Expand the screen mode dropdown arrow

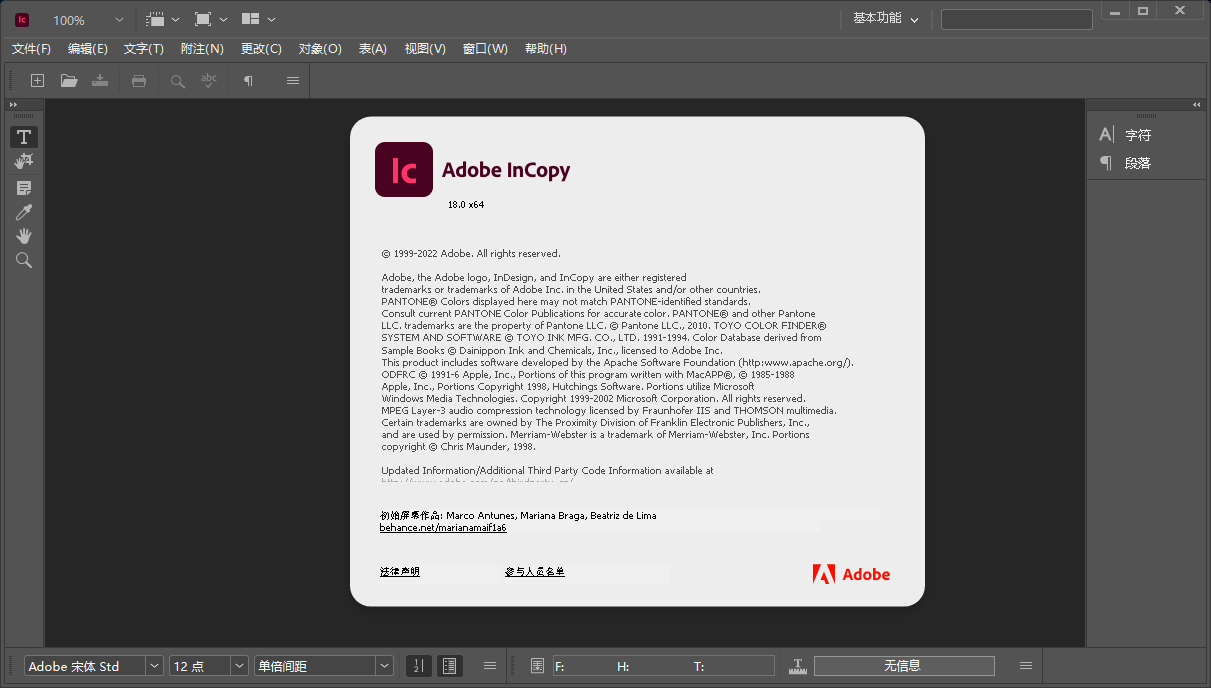[223, 19]
